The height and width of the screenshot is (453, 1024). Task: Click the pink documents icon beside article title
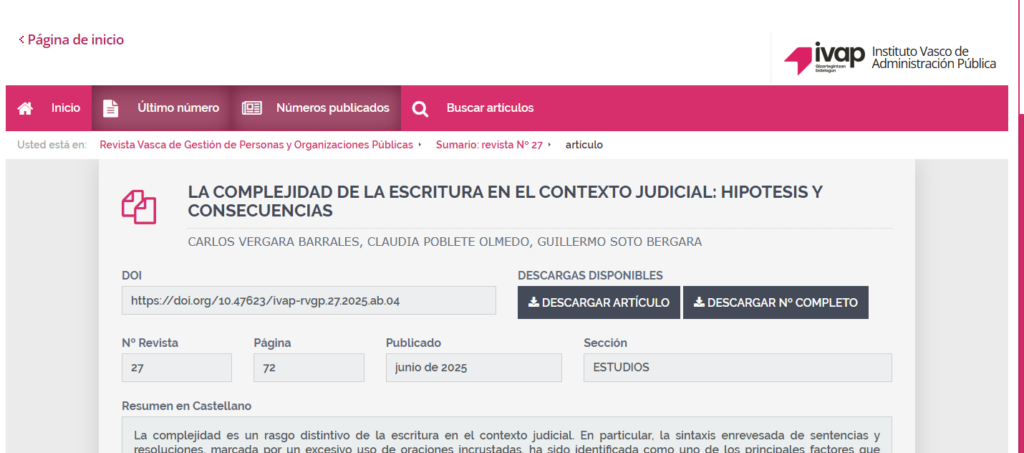(x=139, y=207)
